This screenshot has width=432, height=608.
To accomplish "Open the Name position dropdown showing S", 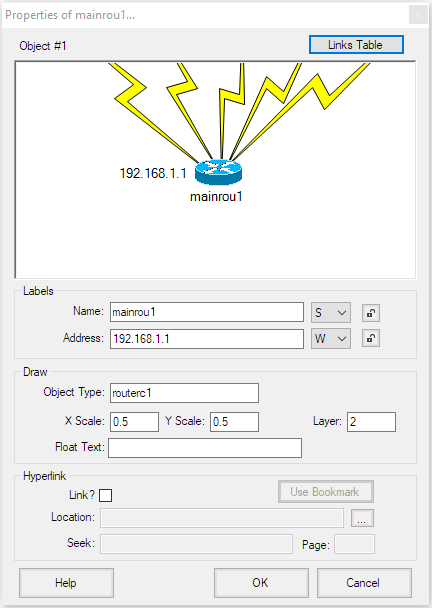I will pyautogui.click(x=331, y=313).
